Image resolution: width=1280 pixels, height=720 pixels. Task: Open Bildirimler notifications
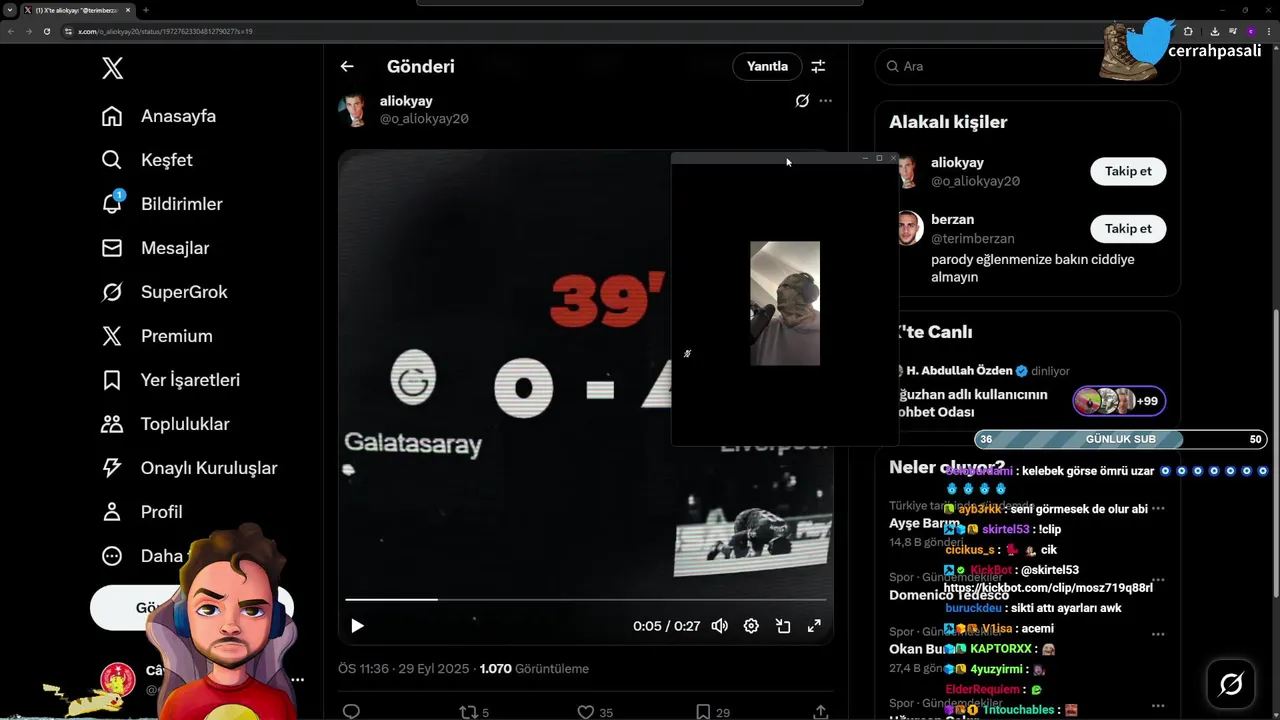[162, 204]
